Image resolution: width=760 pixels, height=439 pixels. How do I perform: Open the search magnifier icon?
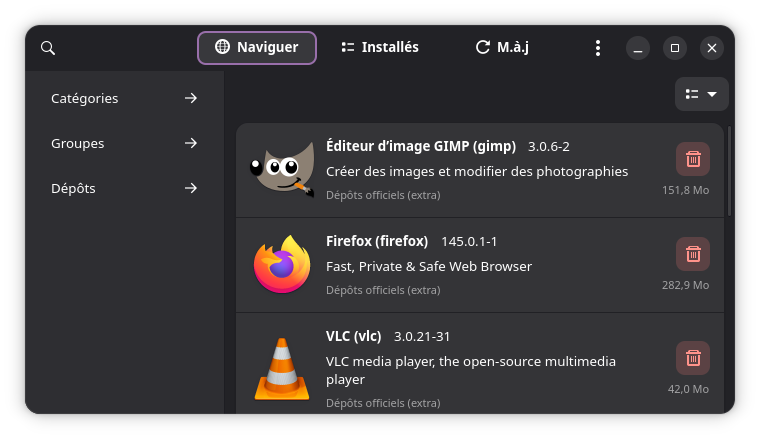pyautogui.click(x=48, y=48)
